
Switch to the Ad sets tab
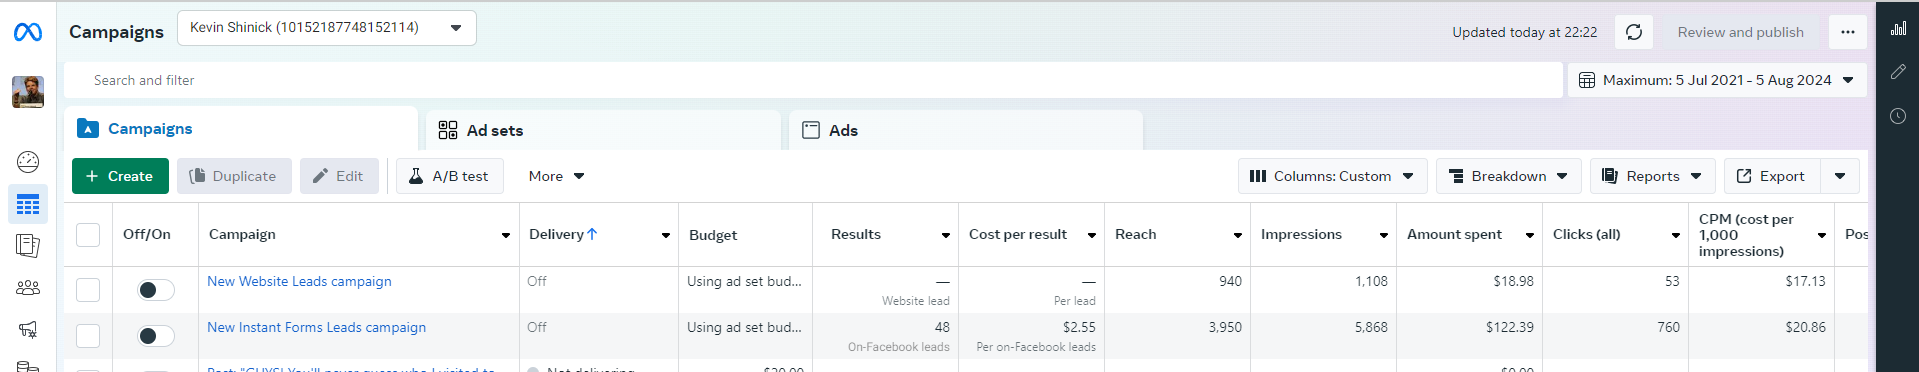point(603,130)
